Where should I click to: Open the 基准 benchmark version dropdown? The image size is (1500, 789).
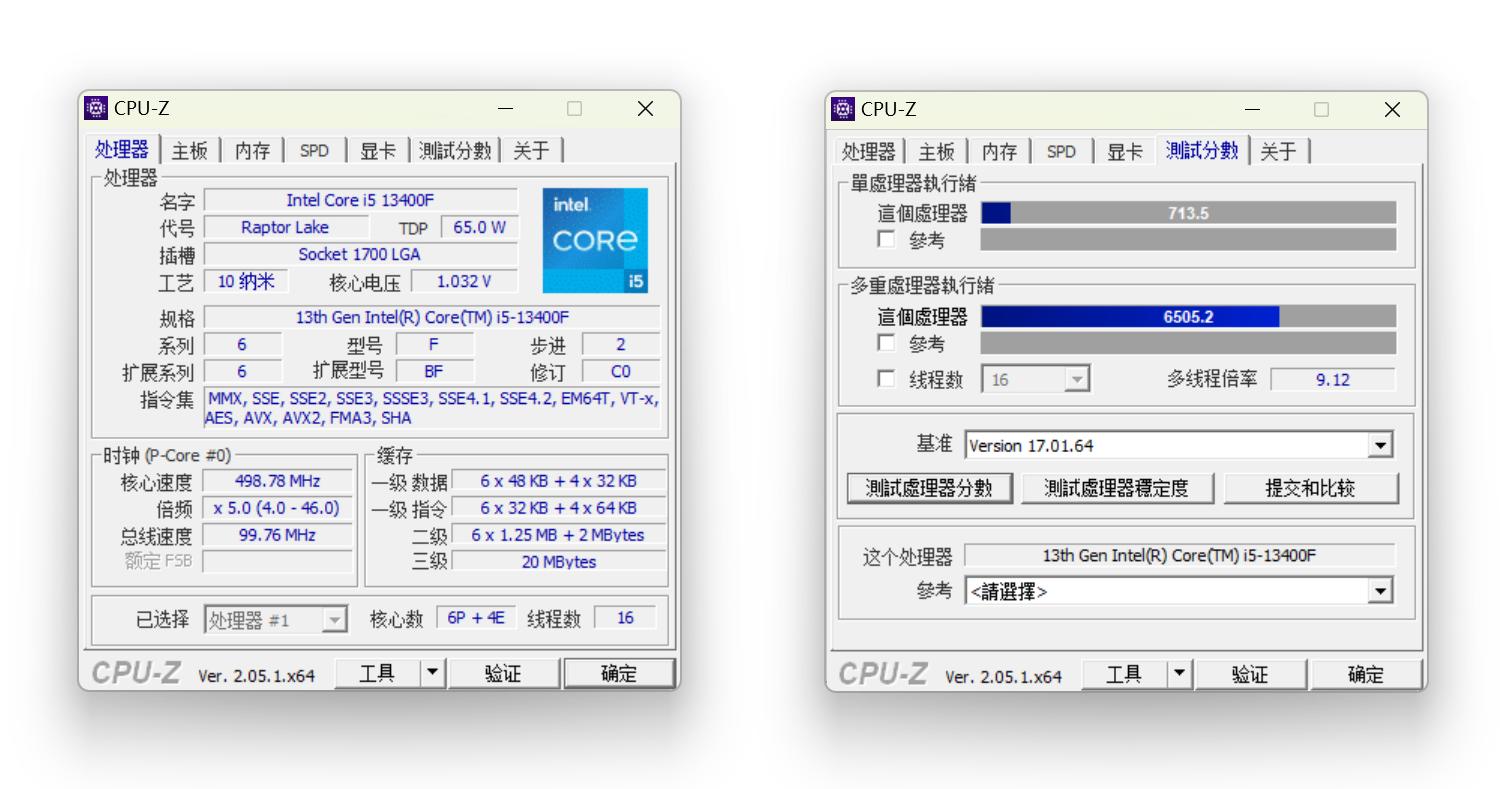click(1381, 444)
